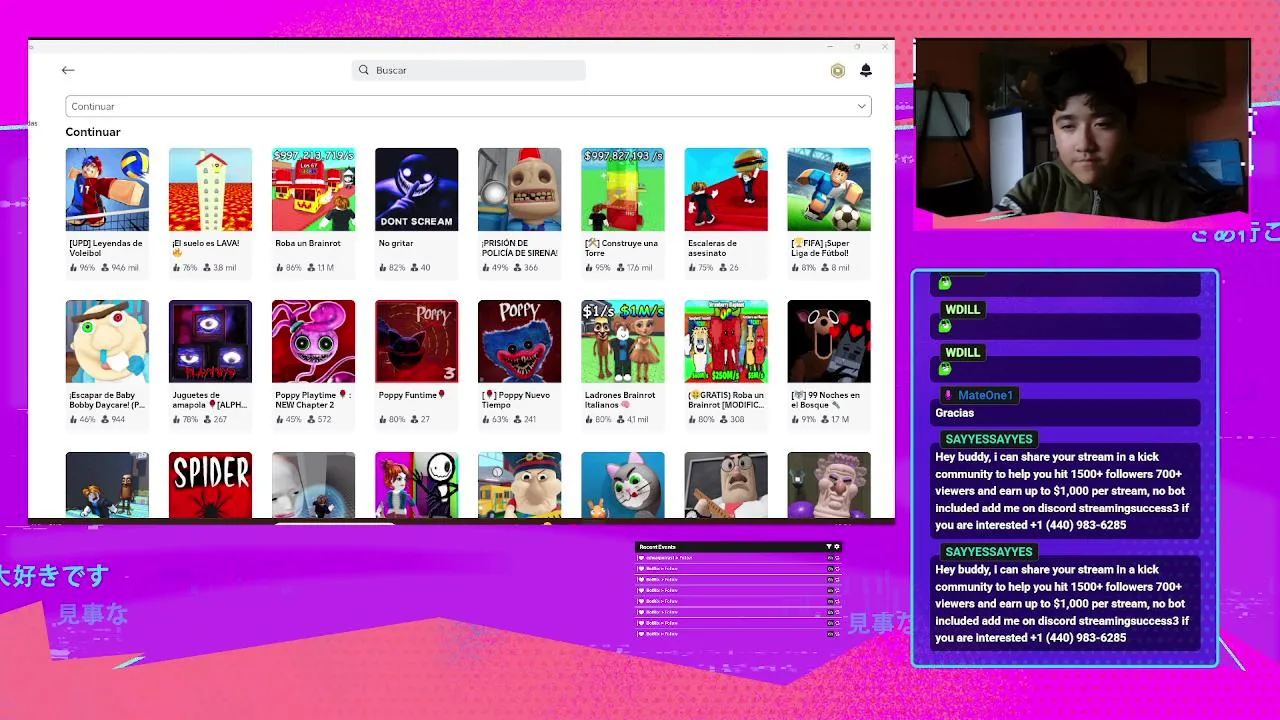Open the Construye una Torre thumbnail
This screenshot has height=720, width=1280.
click(622, 189)
